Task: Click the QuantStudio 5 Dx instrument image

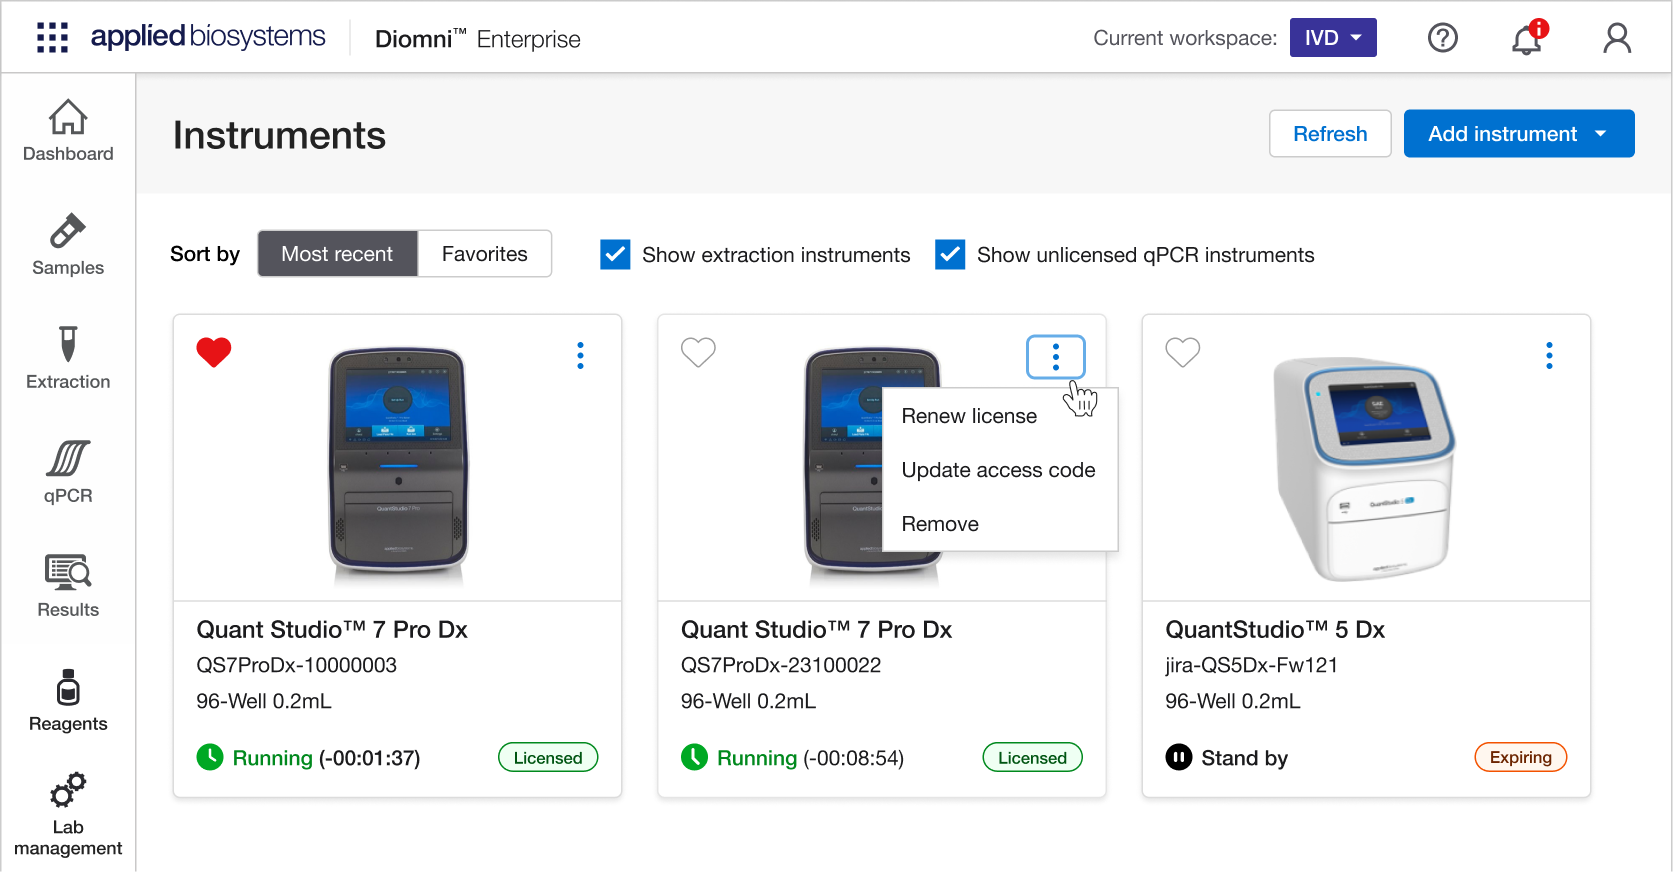Action: click(x=1364, y=468)
